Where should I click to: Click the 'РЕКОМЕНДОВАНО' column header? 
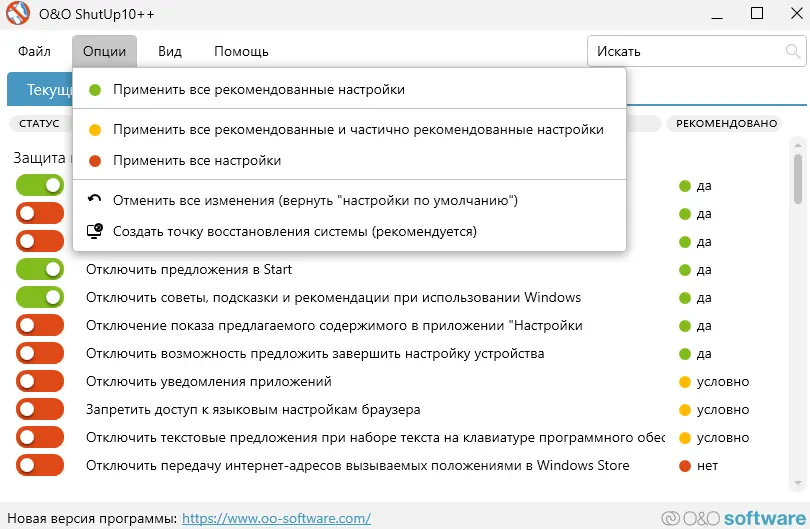[x=726, y=124]
